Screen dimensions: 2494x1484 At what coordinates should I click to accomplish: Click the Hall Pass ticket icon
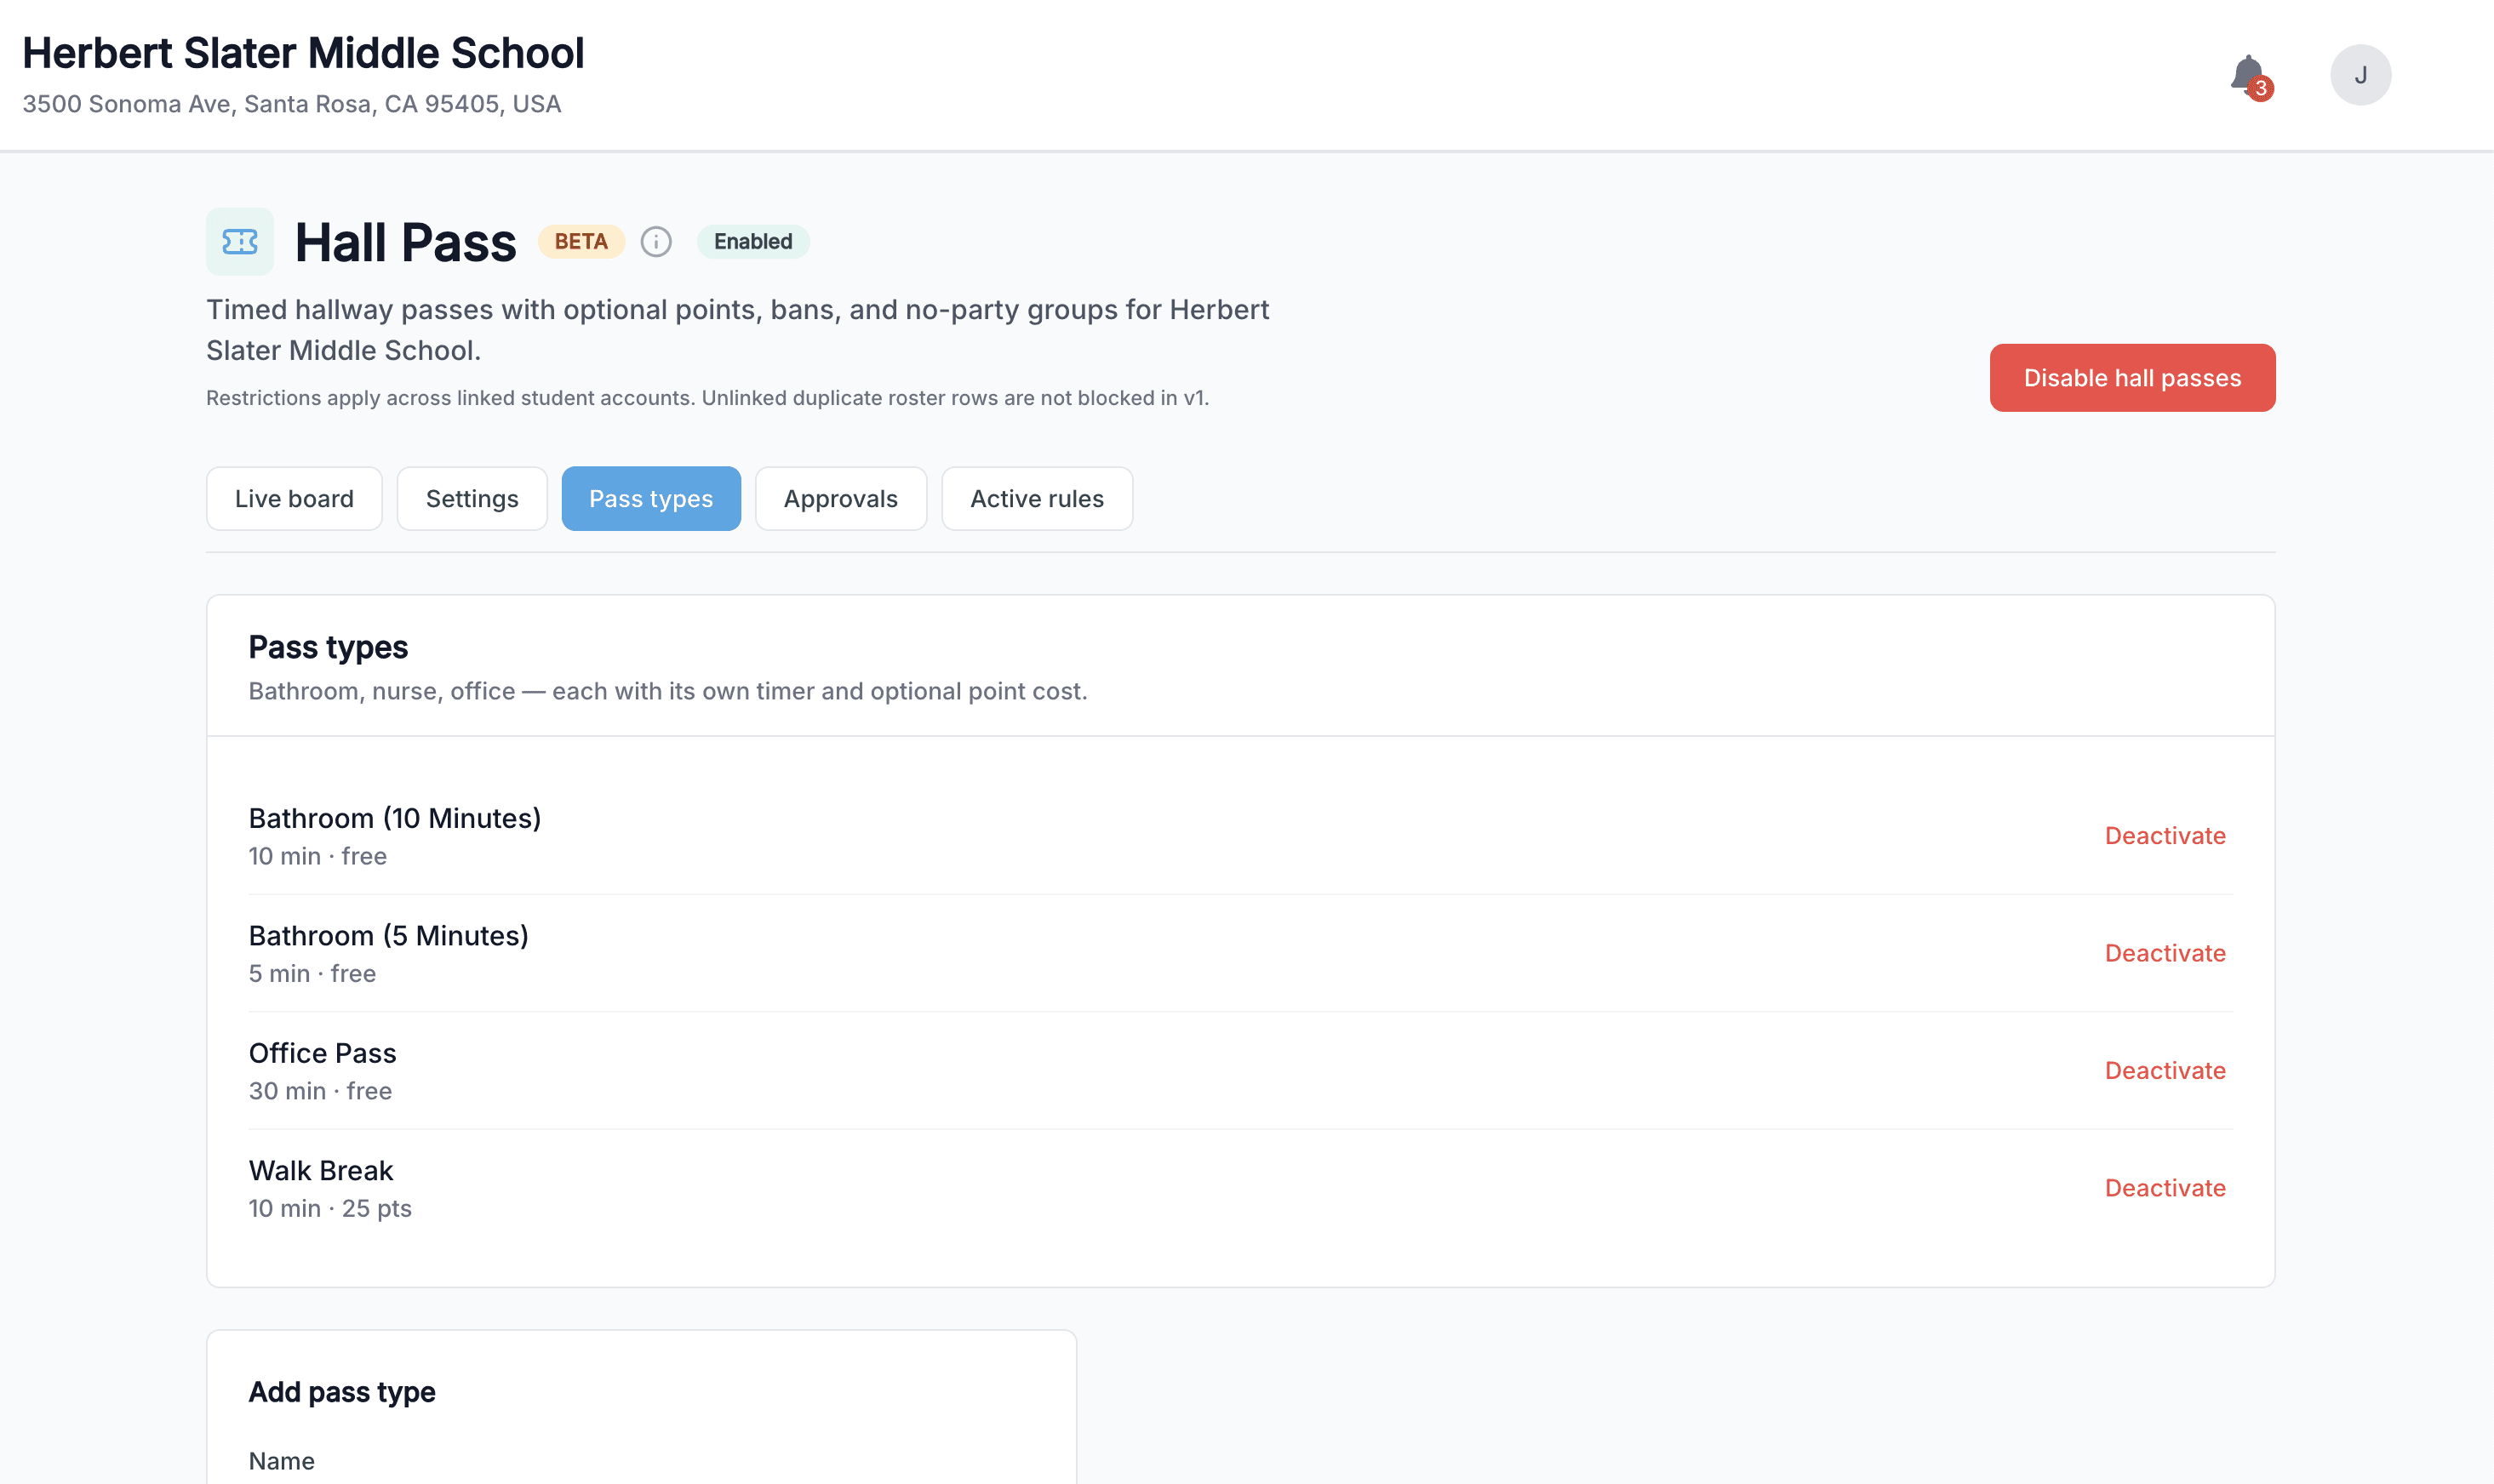click(x=240, y=241)
